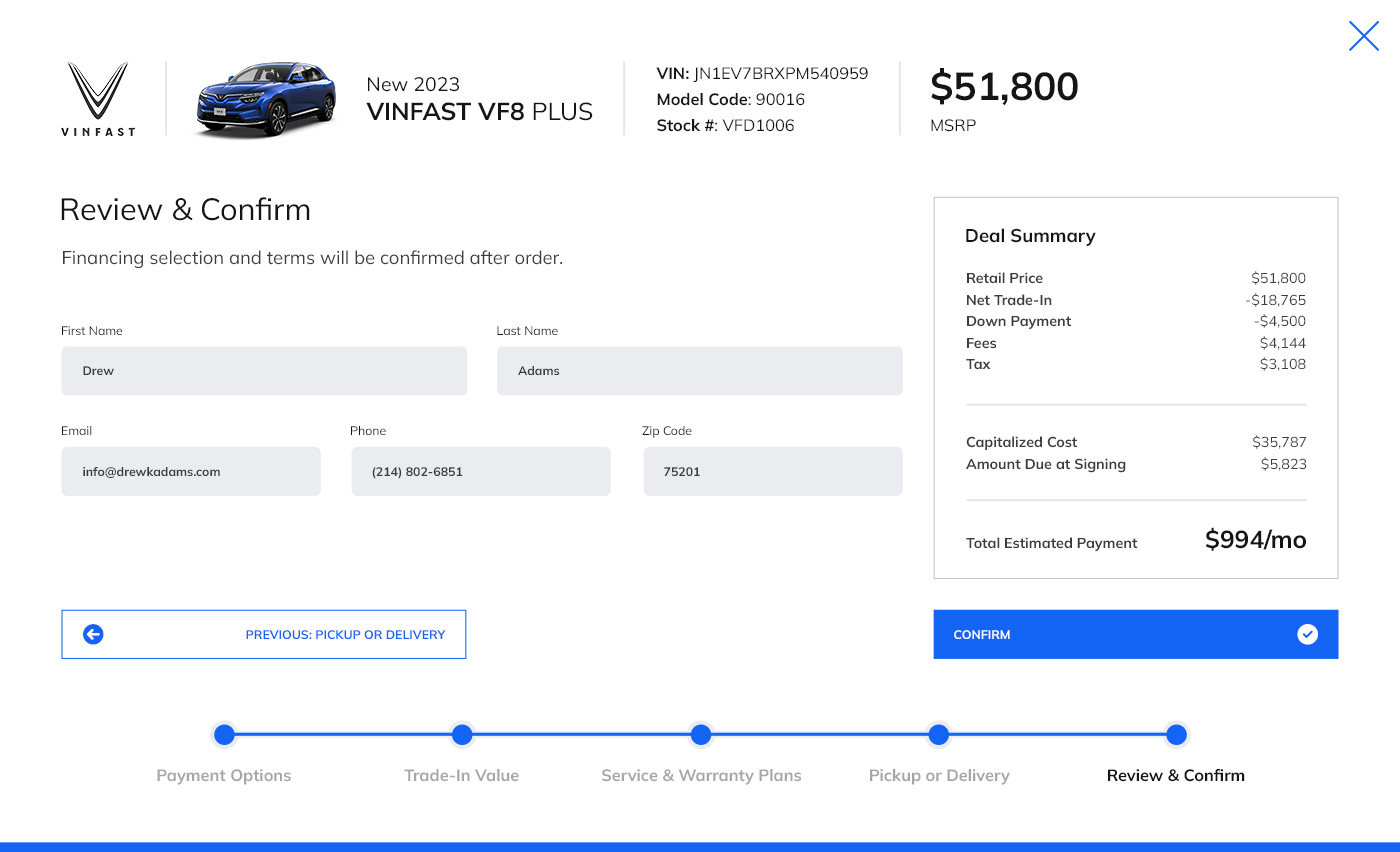Jump to the Payment Options step dot
The width and height of the screenshot is (1400, 852).
pyautogui.click(x=224, y=735)
